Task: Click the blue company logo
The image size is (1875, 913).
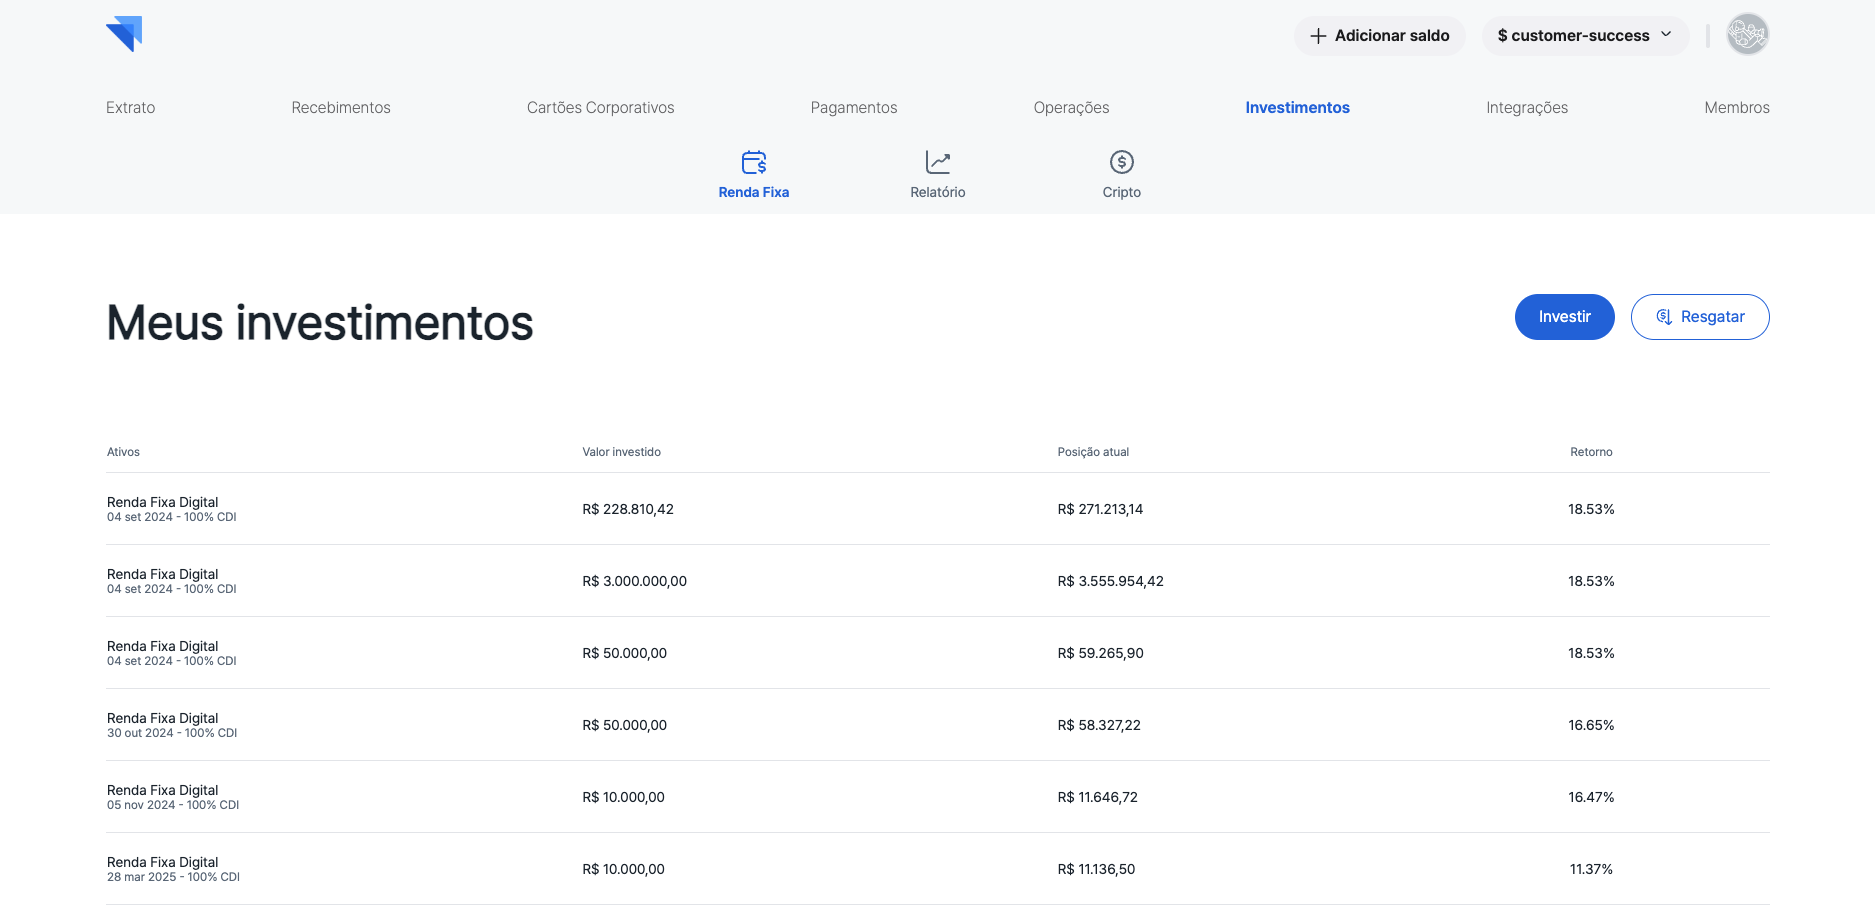Action: (x=125, y=34)
